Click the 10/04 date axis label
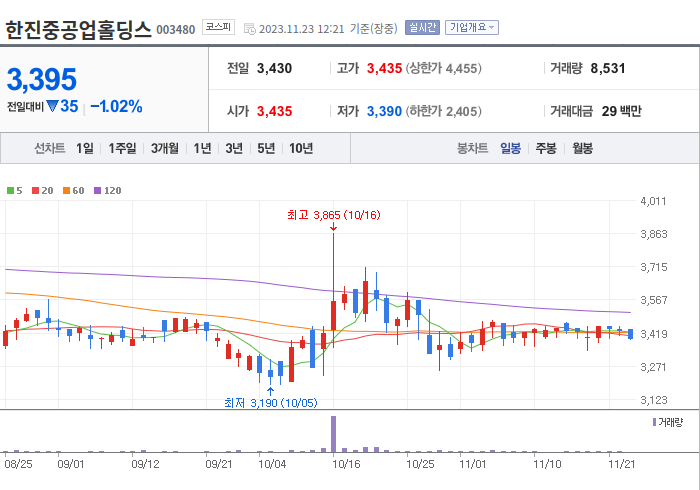 point(272,464)
